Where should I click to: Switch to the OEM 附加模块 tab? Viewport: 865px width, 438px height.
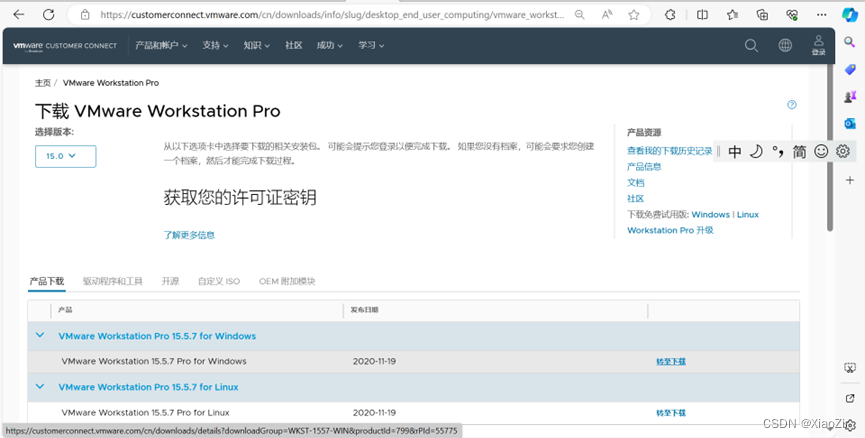tap(287, 281)
